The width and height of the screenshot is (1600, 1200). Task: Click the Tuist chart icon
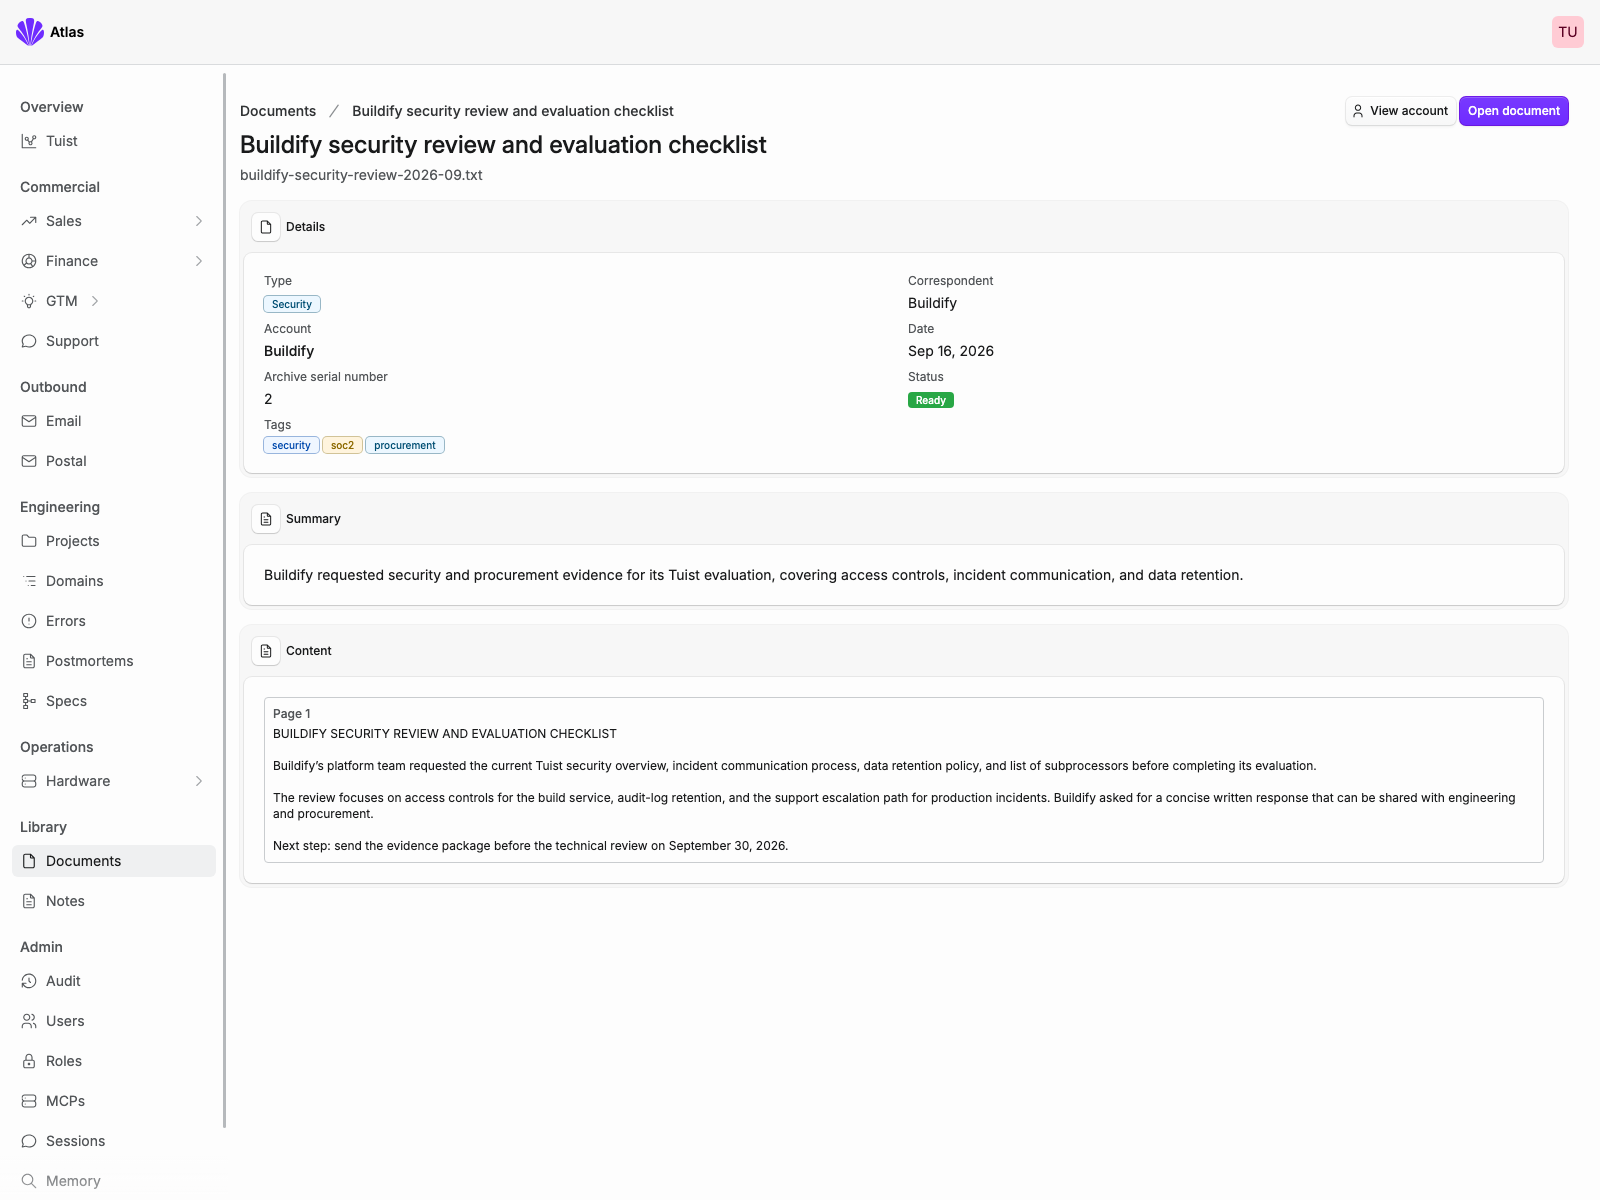[x=29, y=141]
